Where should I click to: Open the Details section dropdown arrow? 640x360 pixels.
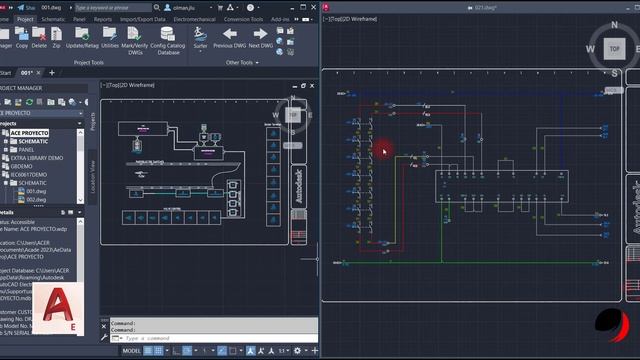pos(80,212)
